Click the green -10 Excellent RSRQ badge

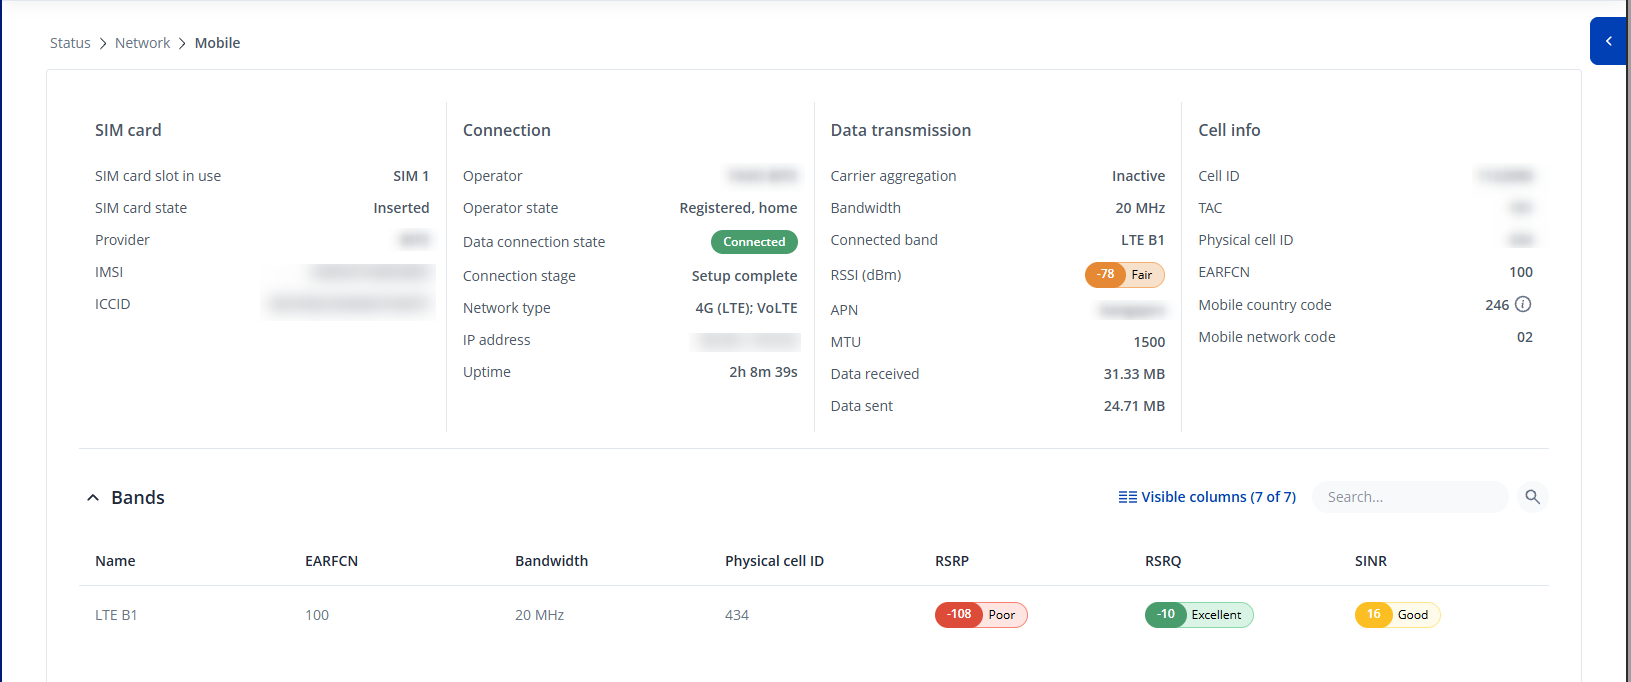coord(1198,615)
